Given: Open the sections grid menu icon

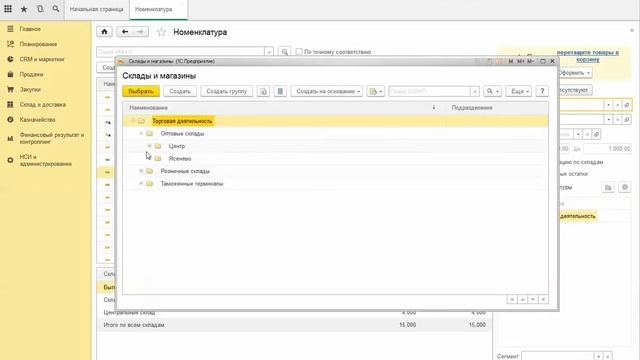Looking at the screenshot, I should click(x=8, y=9).
